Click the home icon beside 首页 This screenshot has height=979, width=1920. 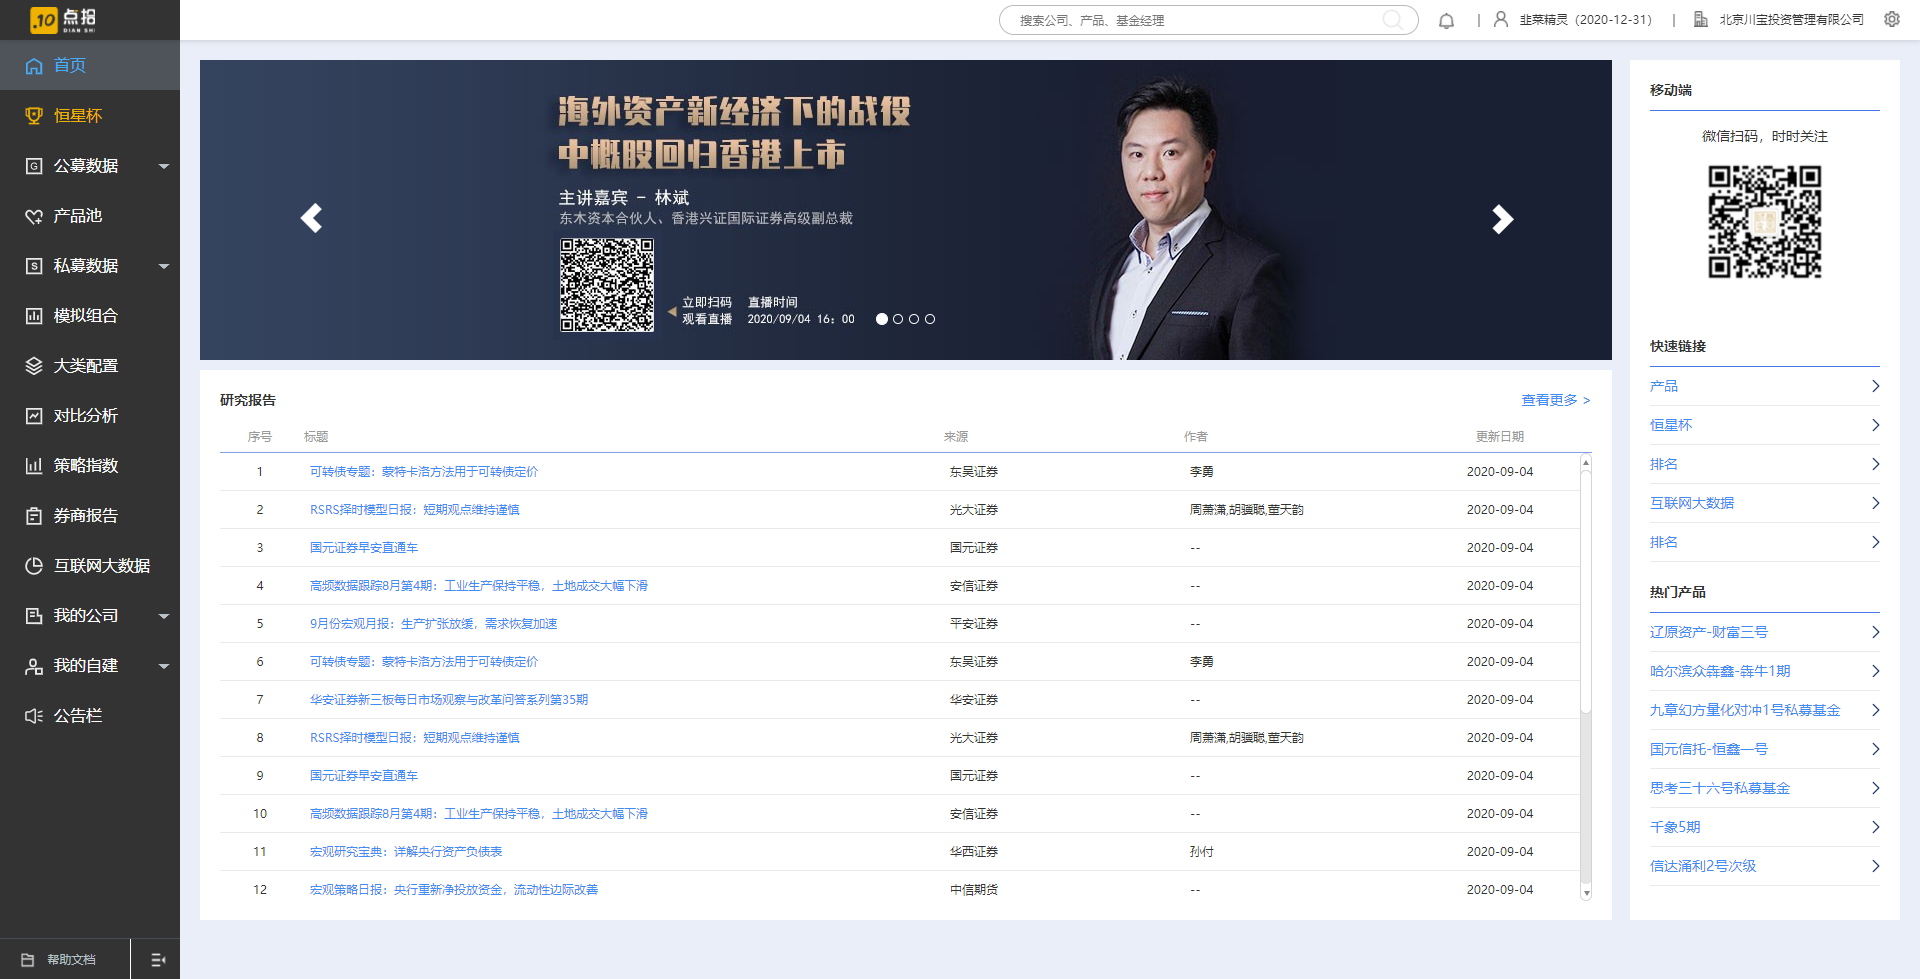pos(34,66)
